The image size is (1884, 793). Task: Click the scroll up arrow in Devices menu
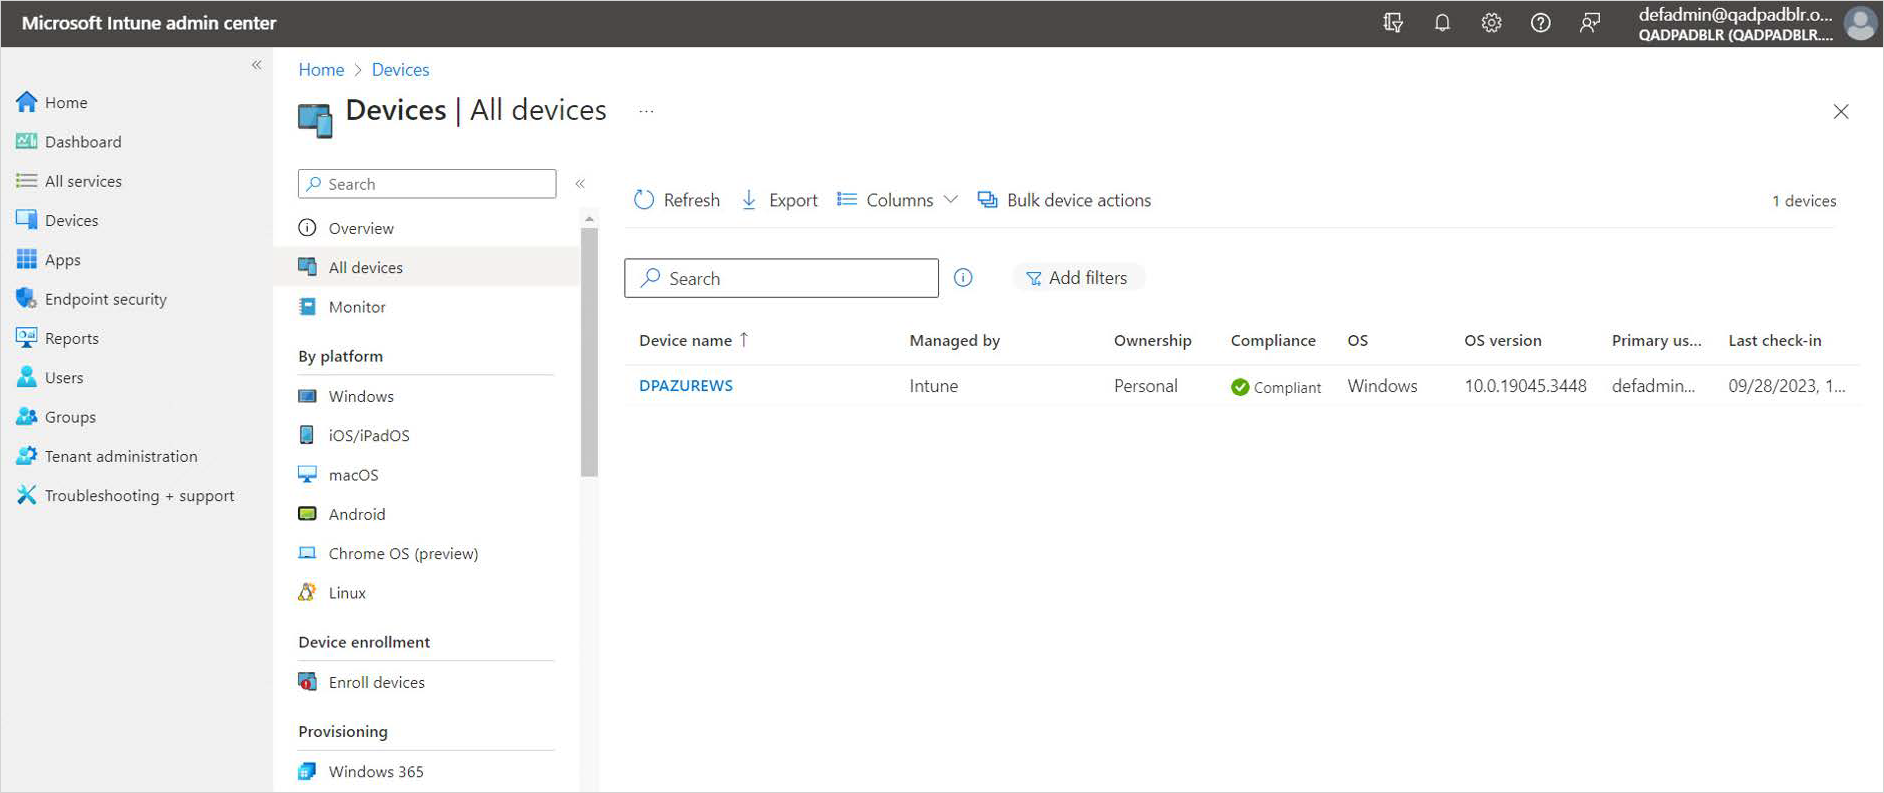[589, 218]
